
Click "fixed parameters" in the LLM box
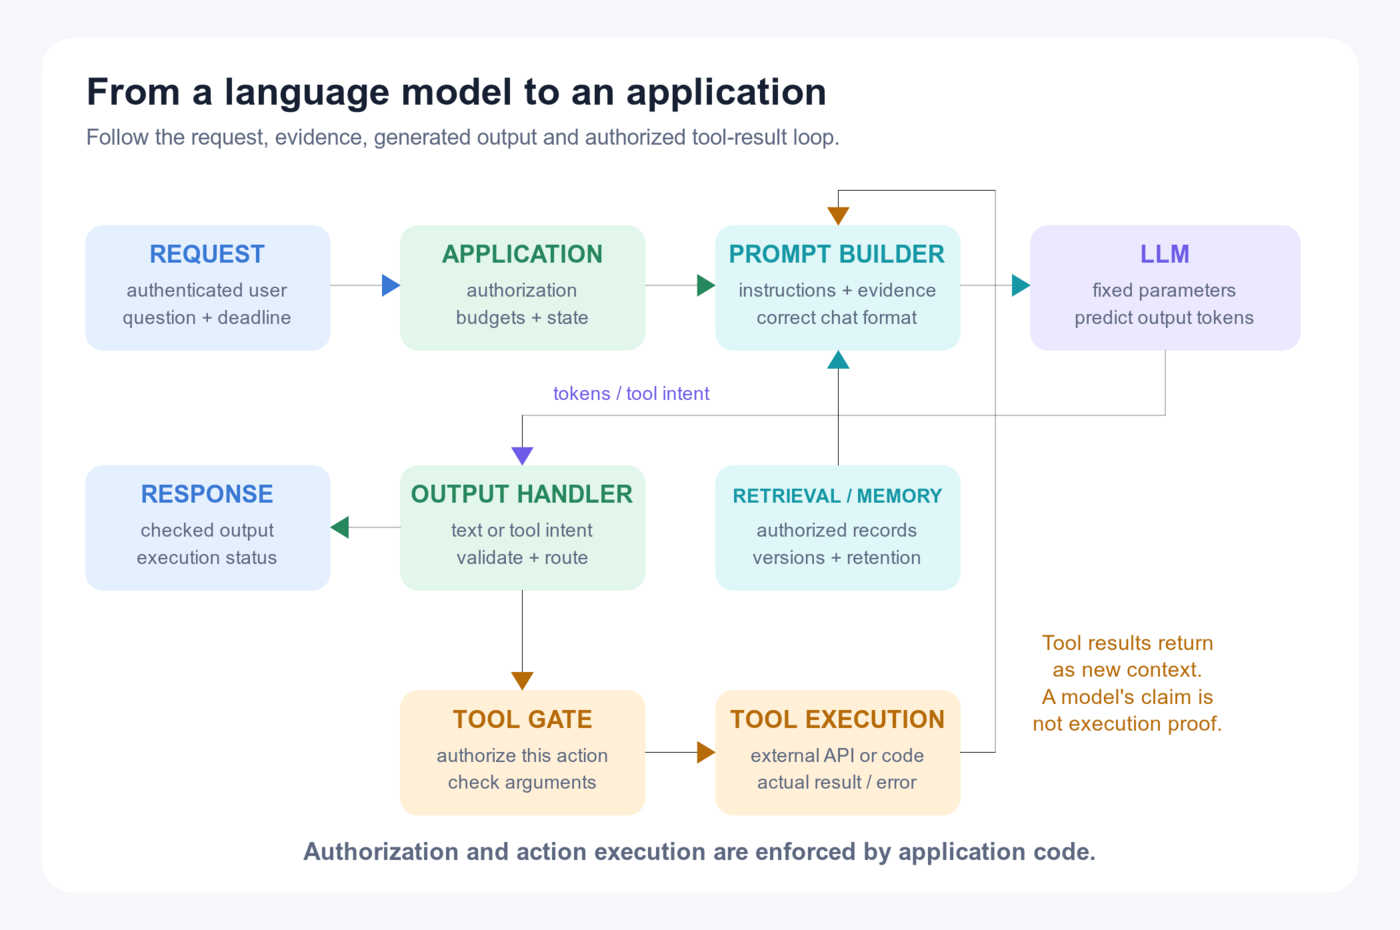(x=1164, y=290)
